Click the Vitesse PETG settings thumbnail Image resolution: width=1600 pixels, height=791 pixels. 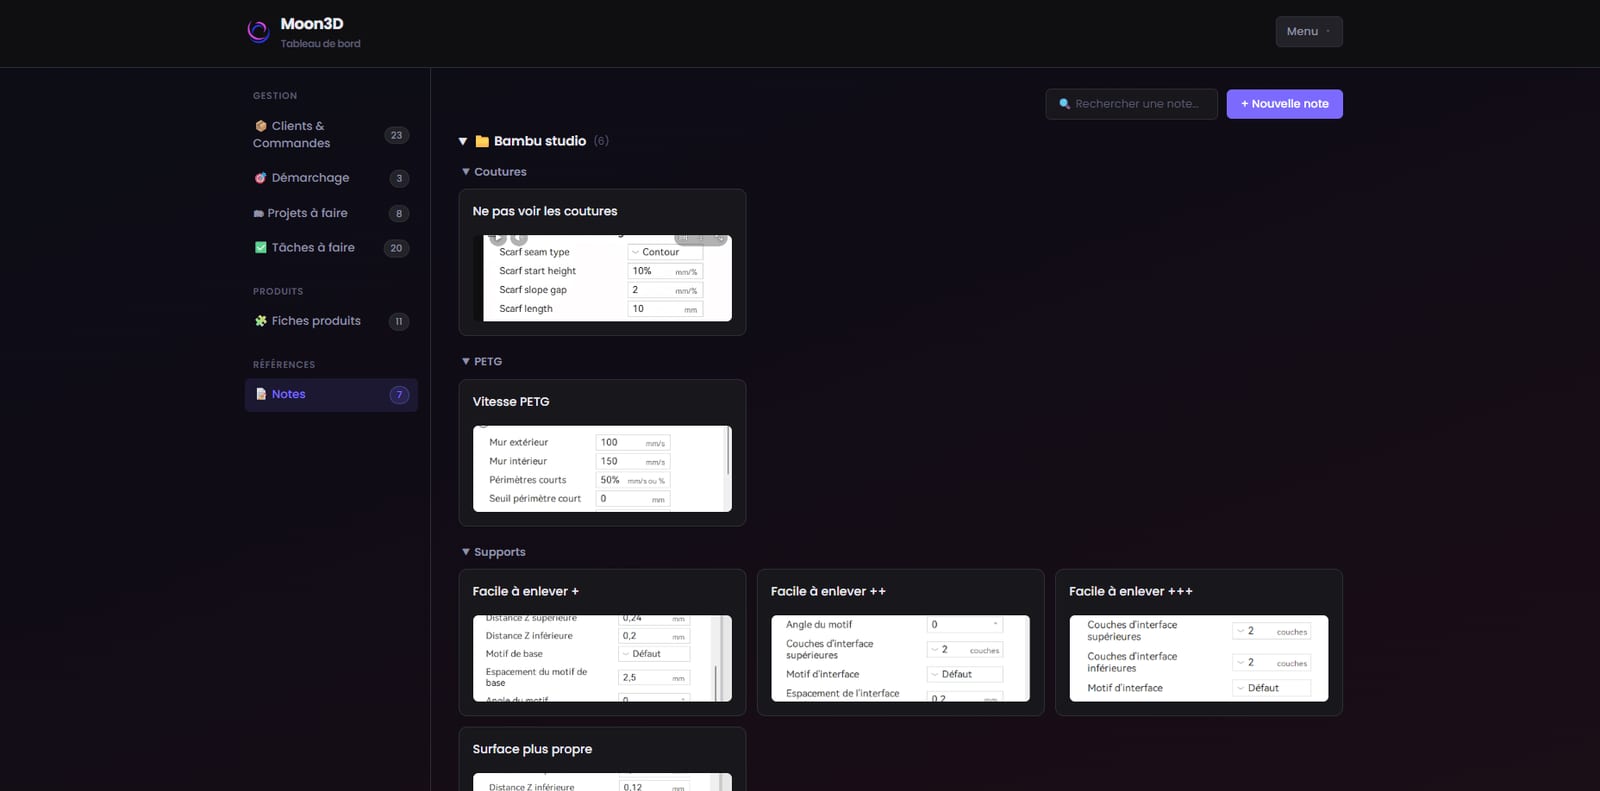tap(602, 469)
